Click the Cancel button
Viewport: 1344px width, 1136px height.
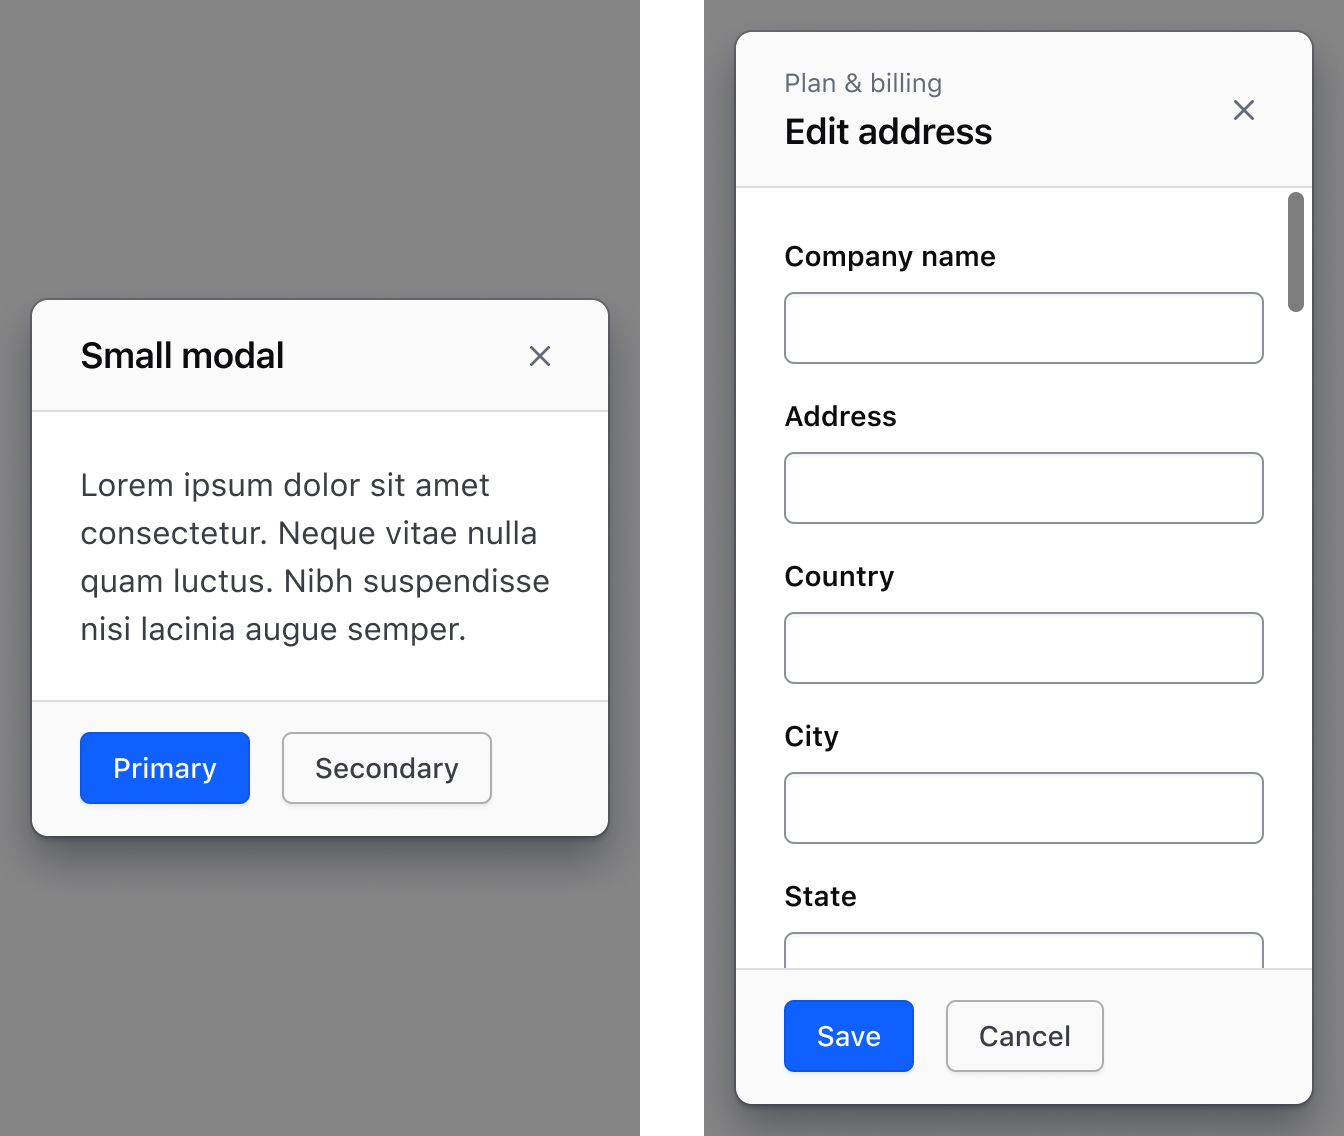(x=1024, y=1036)
